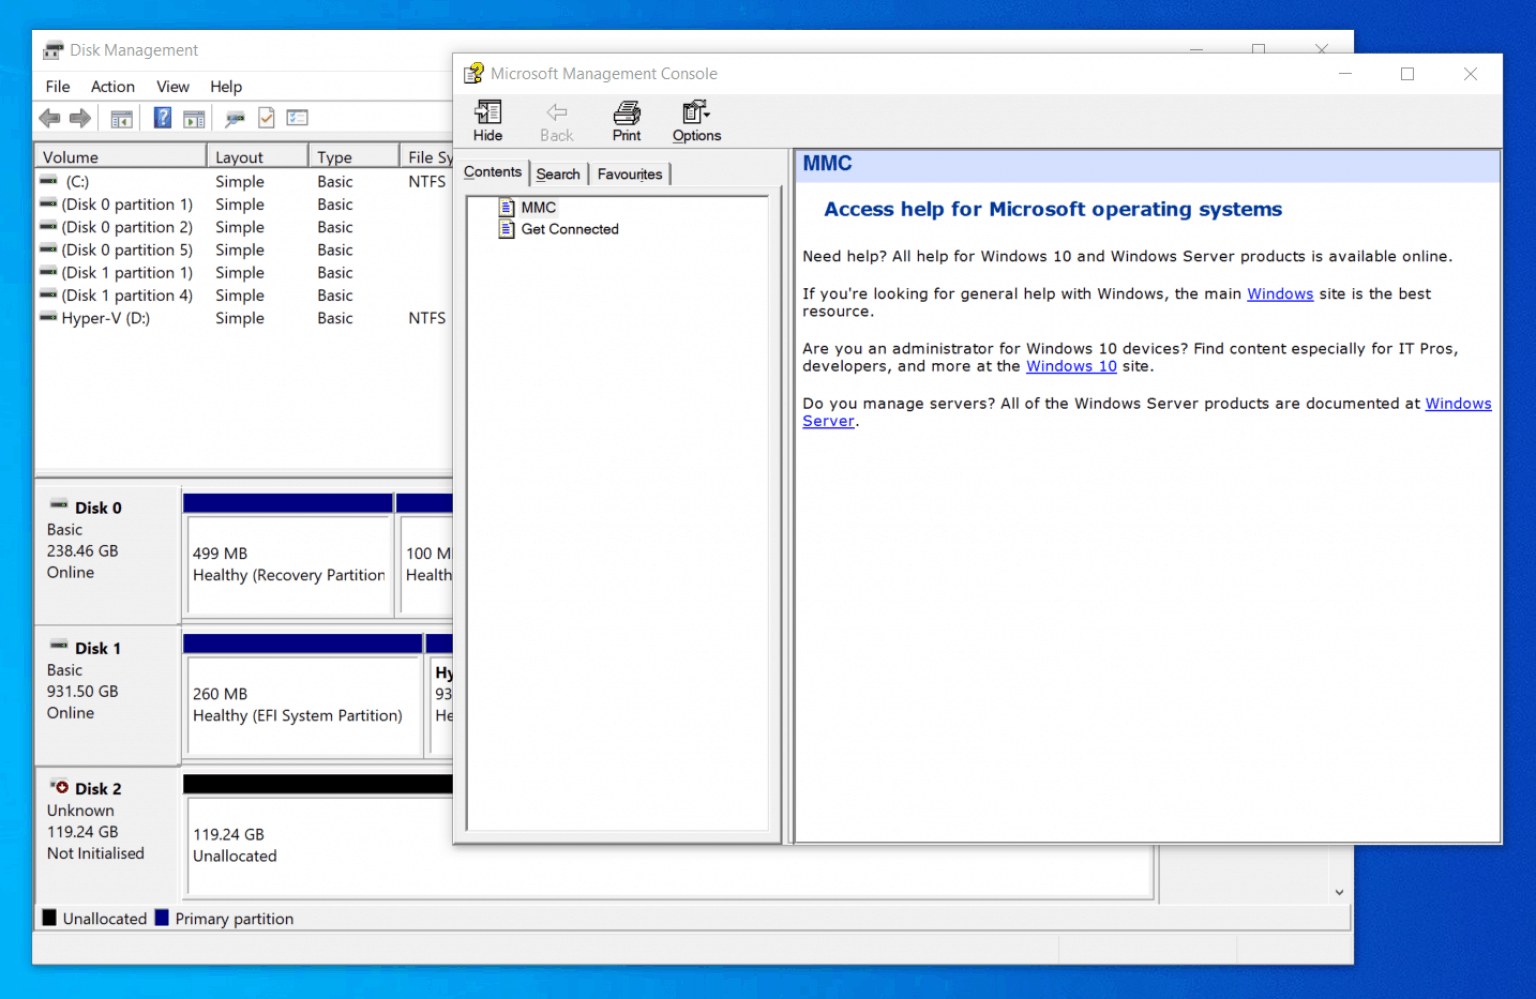Switch to the Favourites tab

(630, 174)
